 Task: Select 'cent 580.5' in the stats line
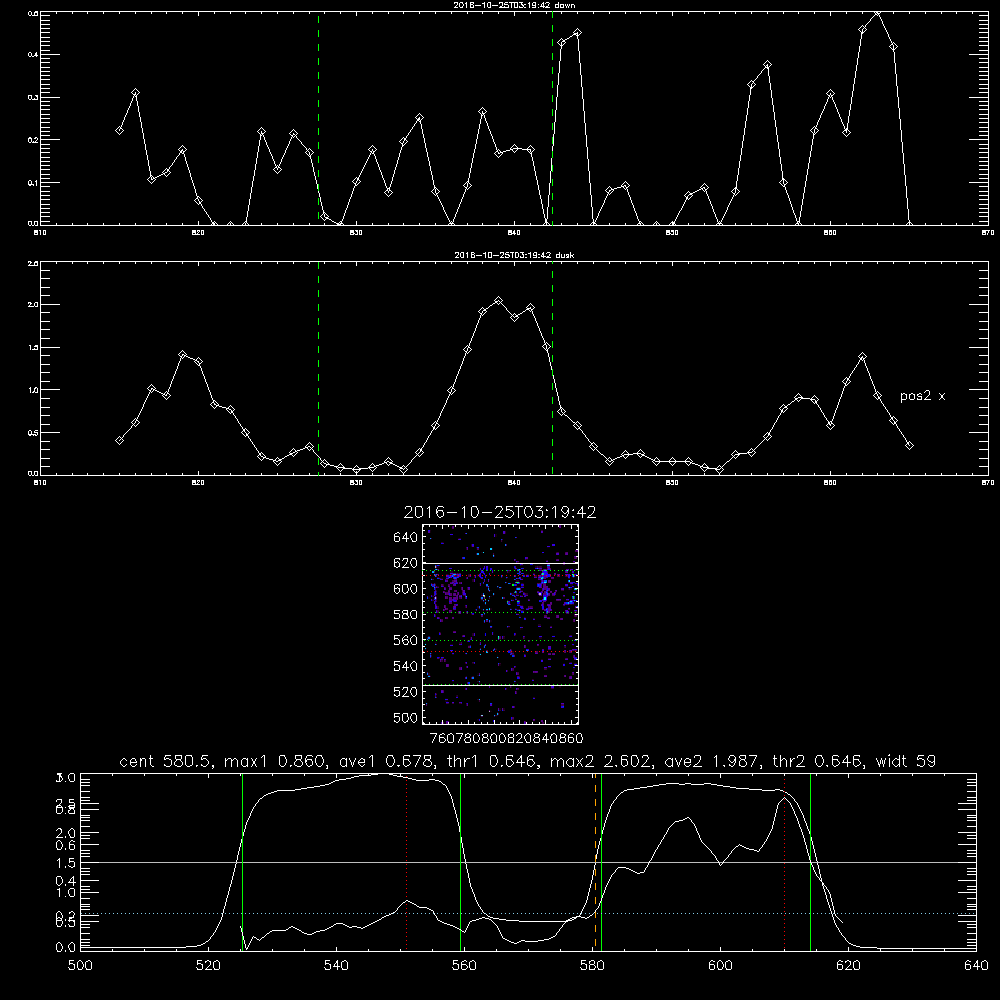click(166, 761)
